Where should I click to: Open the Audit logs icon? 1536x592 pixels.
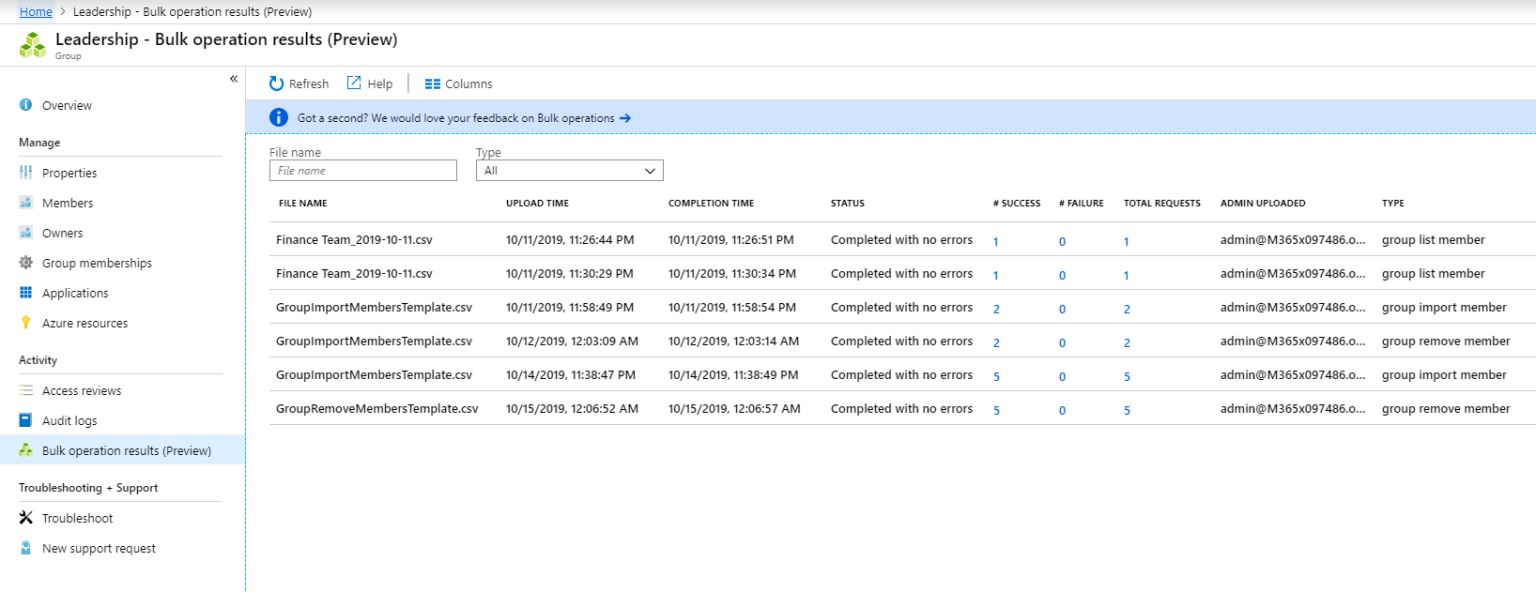point(28,420)
